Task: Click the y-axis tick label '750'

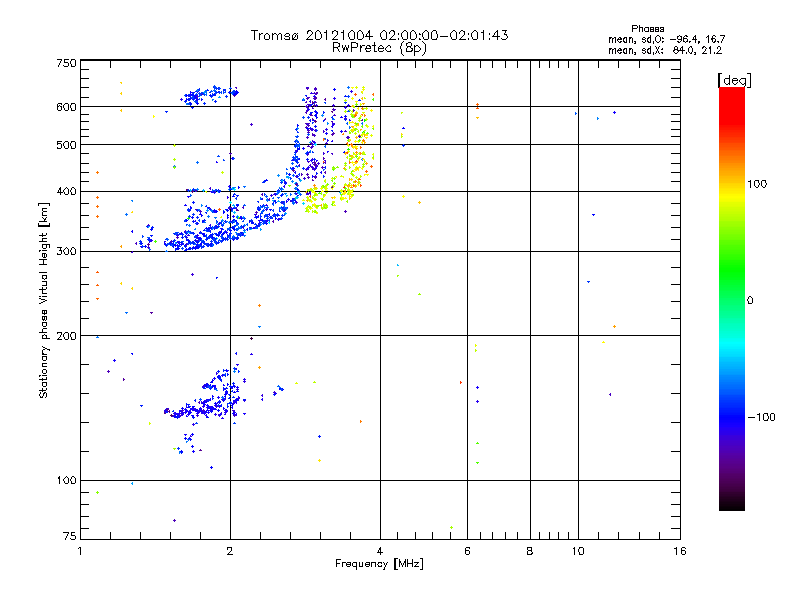Action: (66, 63)
